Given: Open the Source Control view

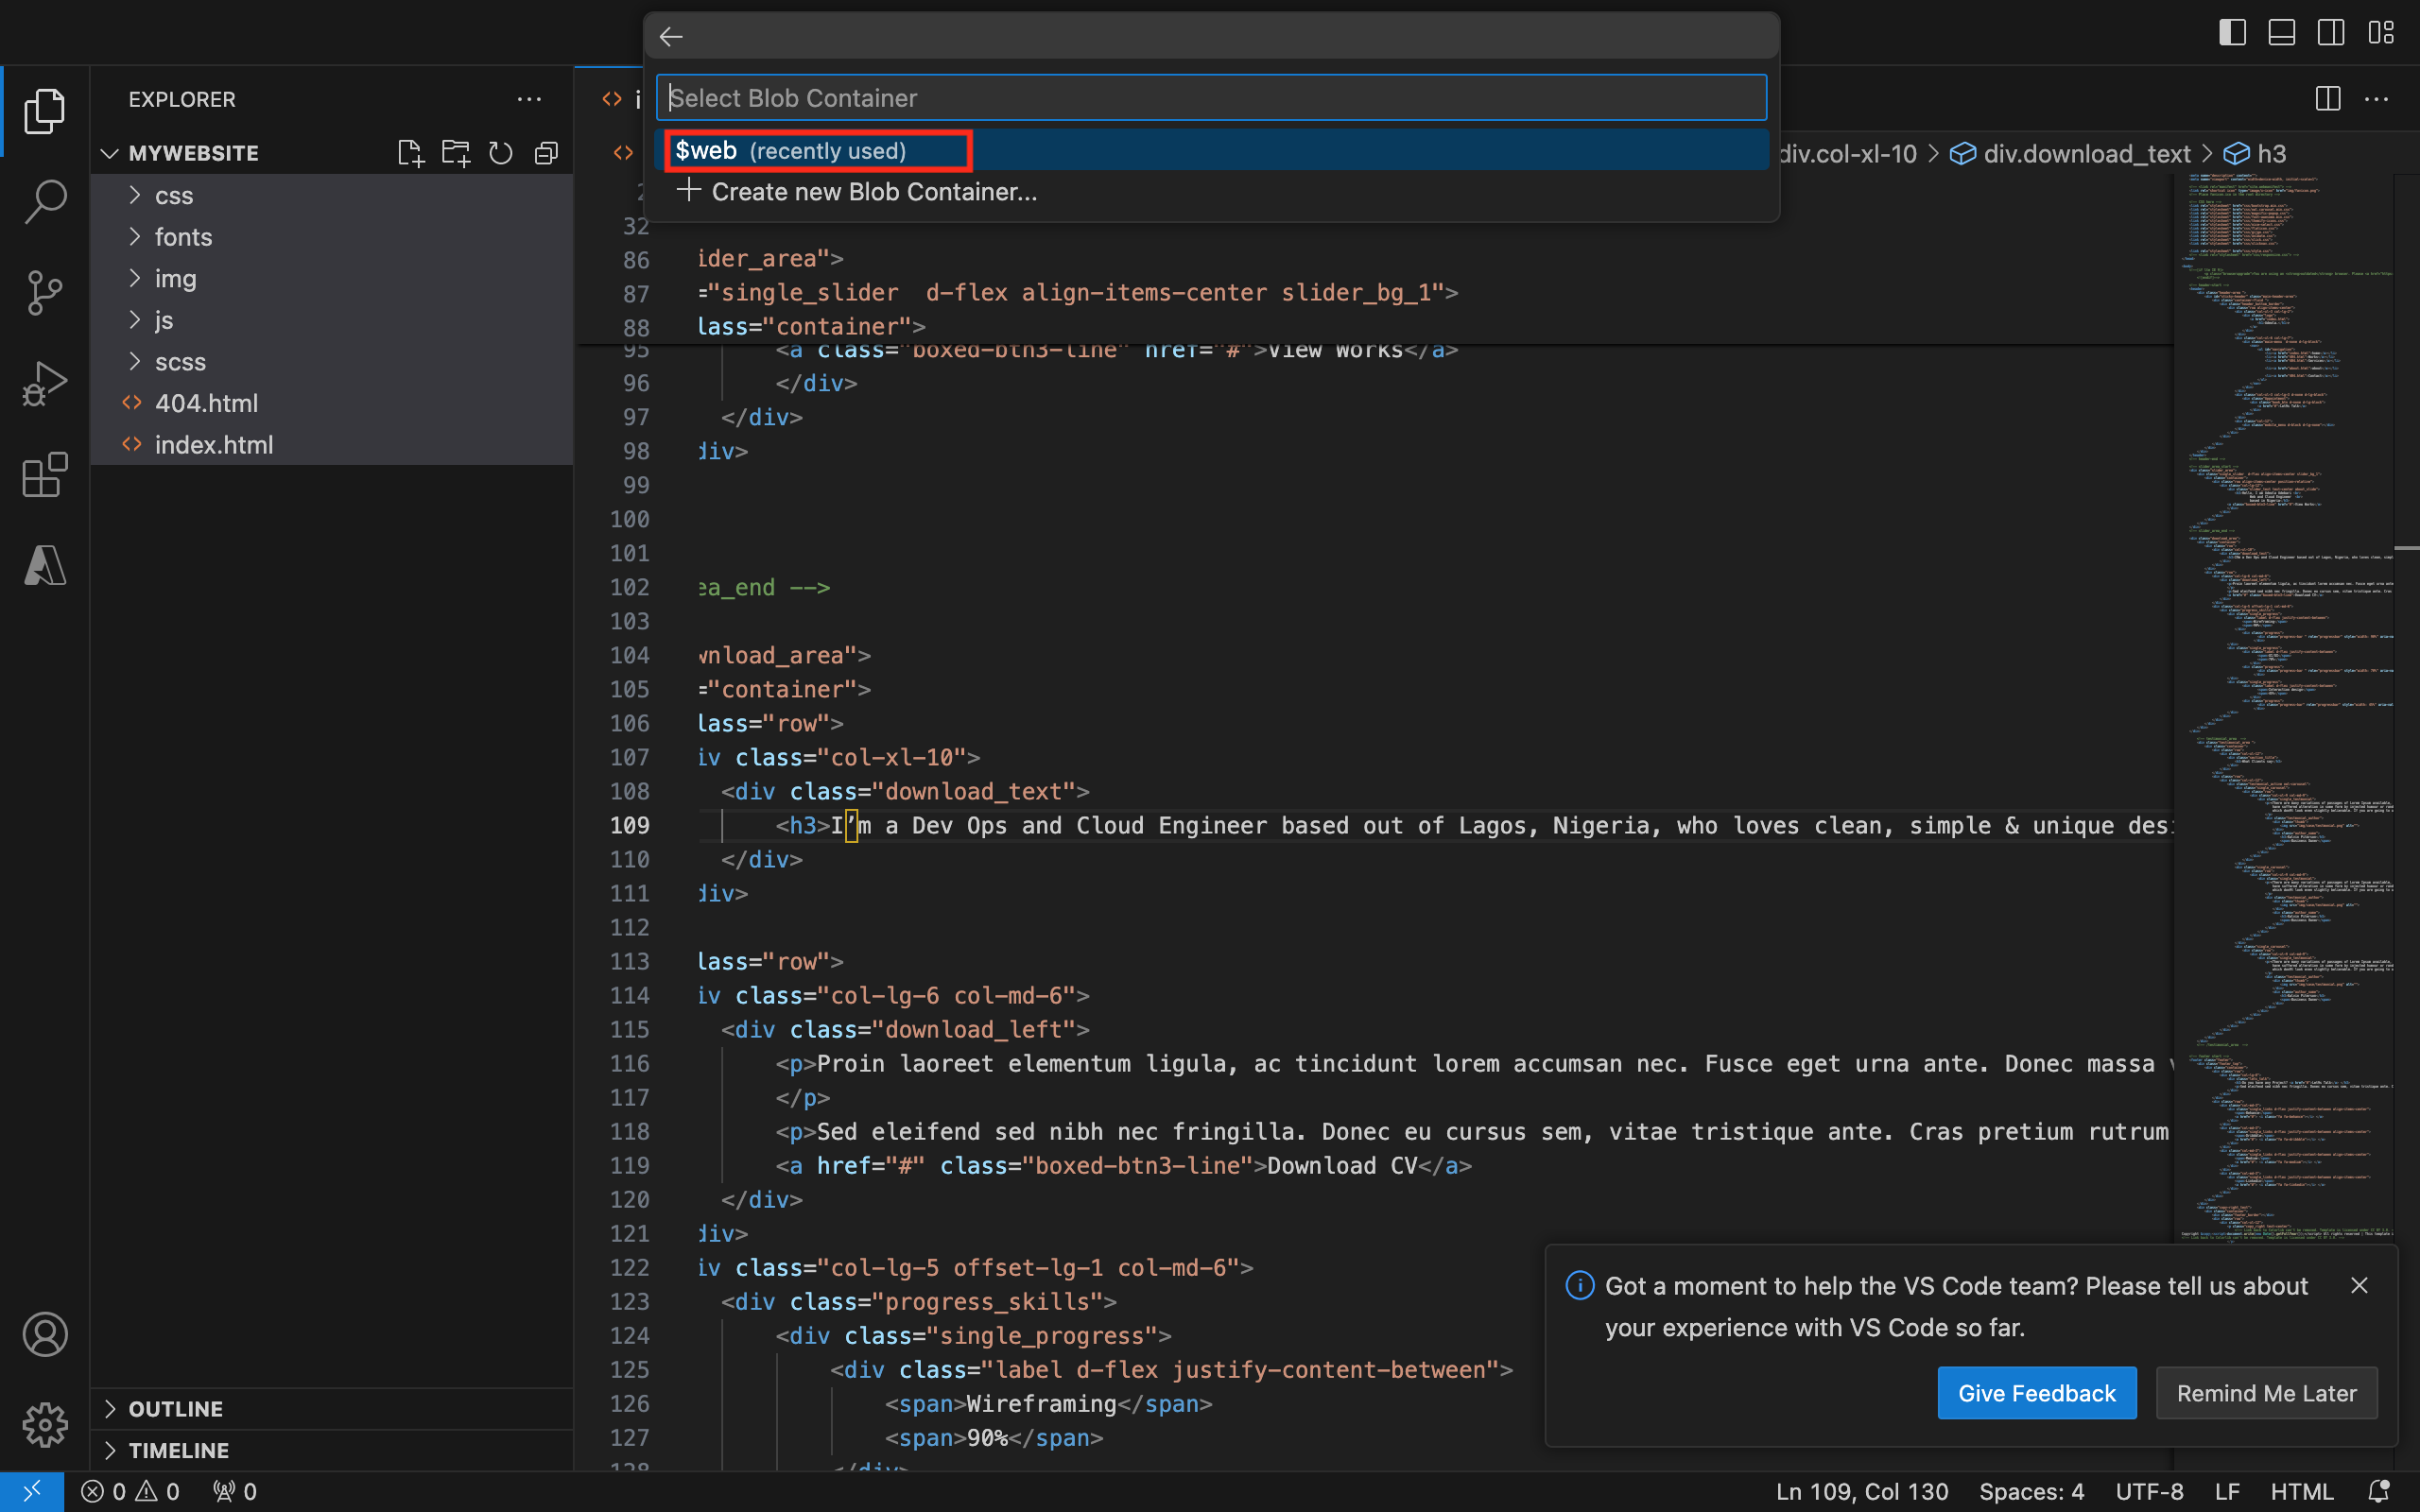Looking at the screenshot, I should tap(44, 293).
